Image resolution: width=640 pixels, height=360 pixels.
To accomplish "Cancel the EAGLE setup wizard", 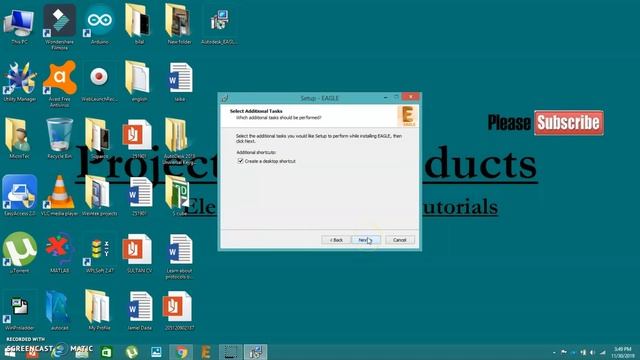I will pyautogui.click(x=400, y=240).
